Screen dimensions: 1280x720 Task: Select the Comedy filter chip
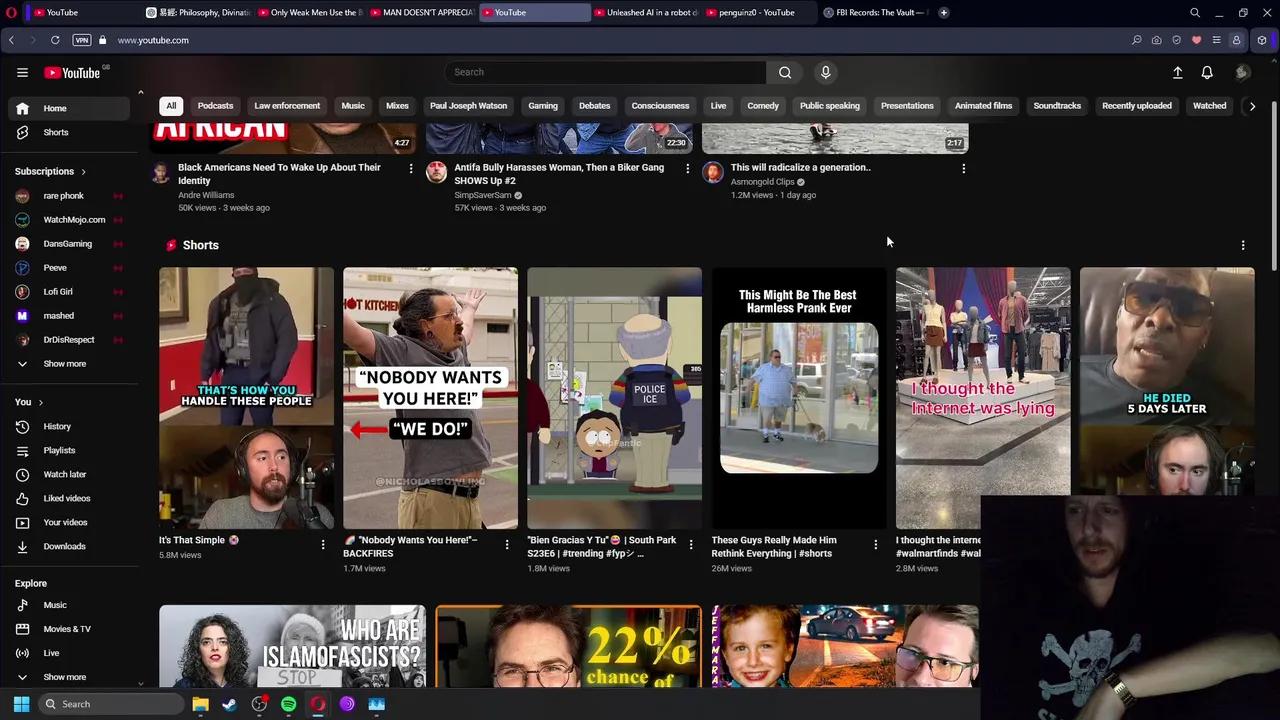[x=763, y=106]
